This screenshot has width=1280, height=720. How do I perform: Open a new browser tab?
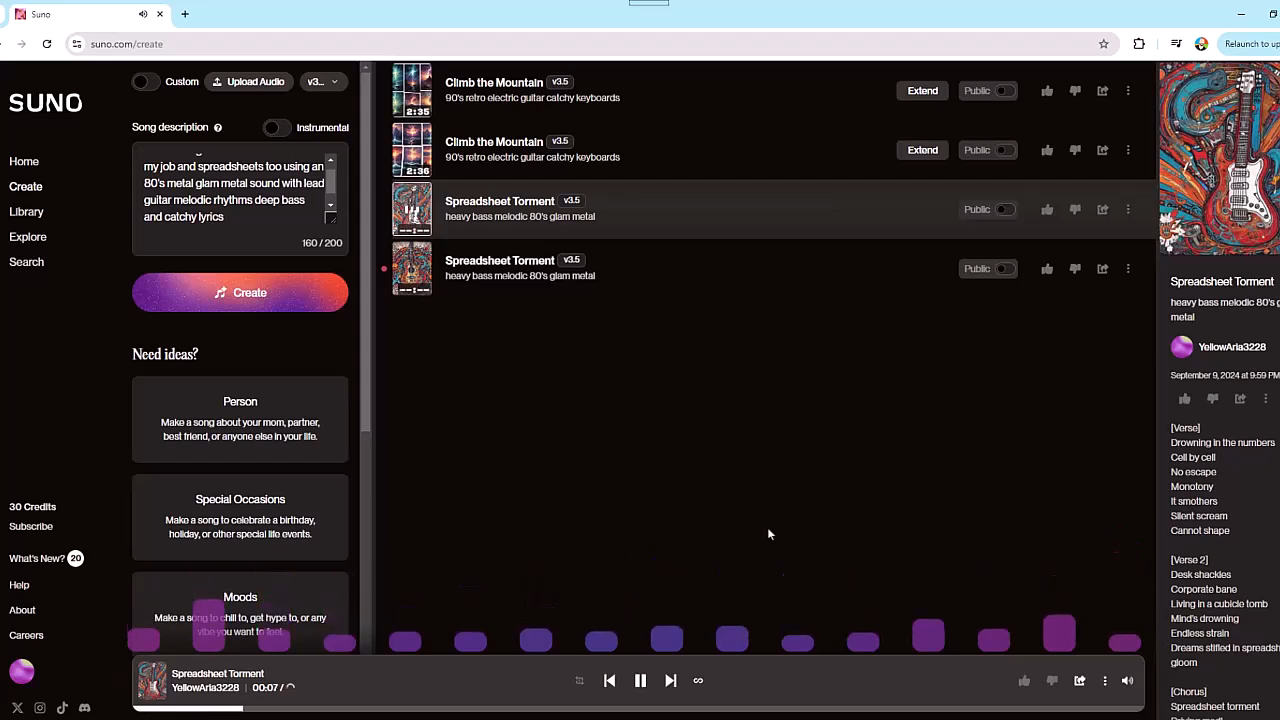coord(185,14)
